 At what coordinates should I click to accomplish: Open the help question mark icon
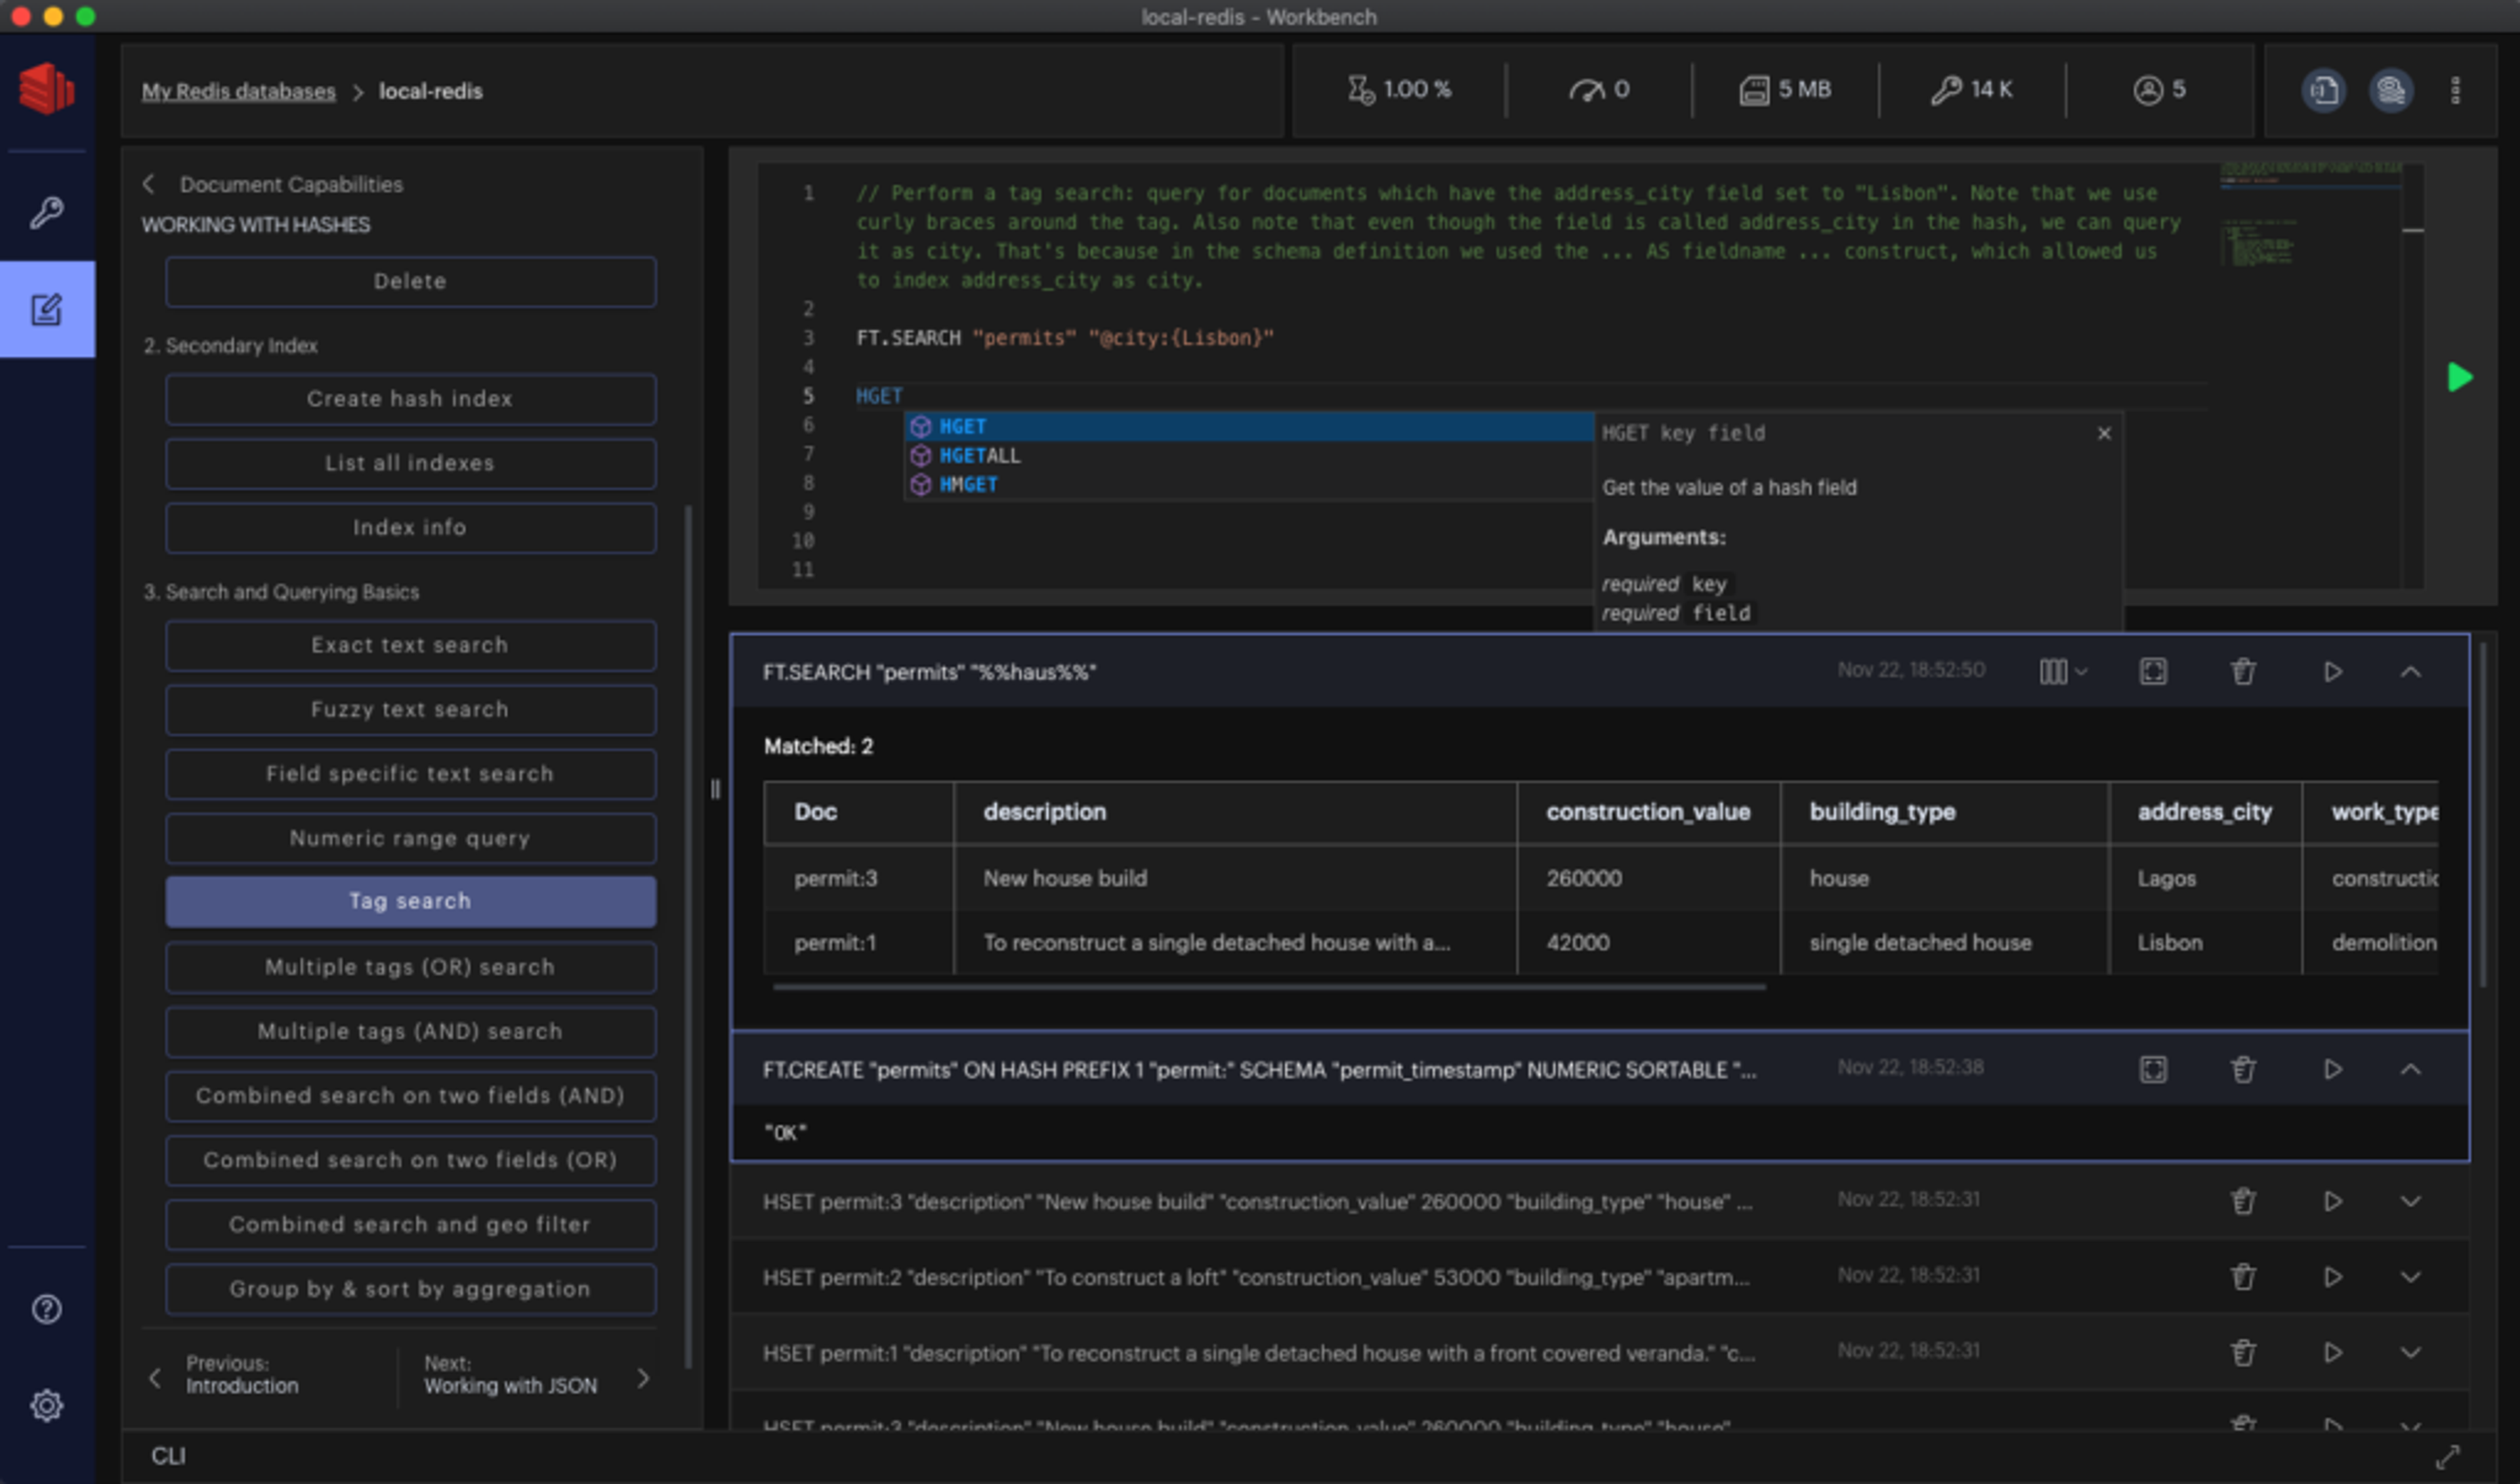[x=46, y=1309]
